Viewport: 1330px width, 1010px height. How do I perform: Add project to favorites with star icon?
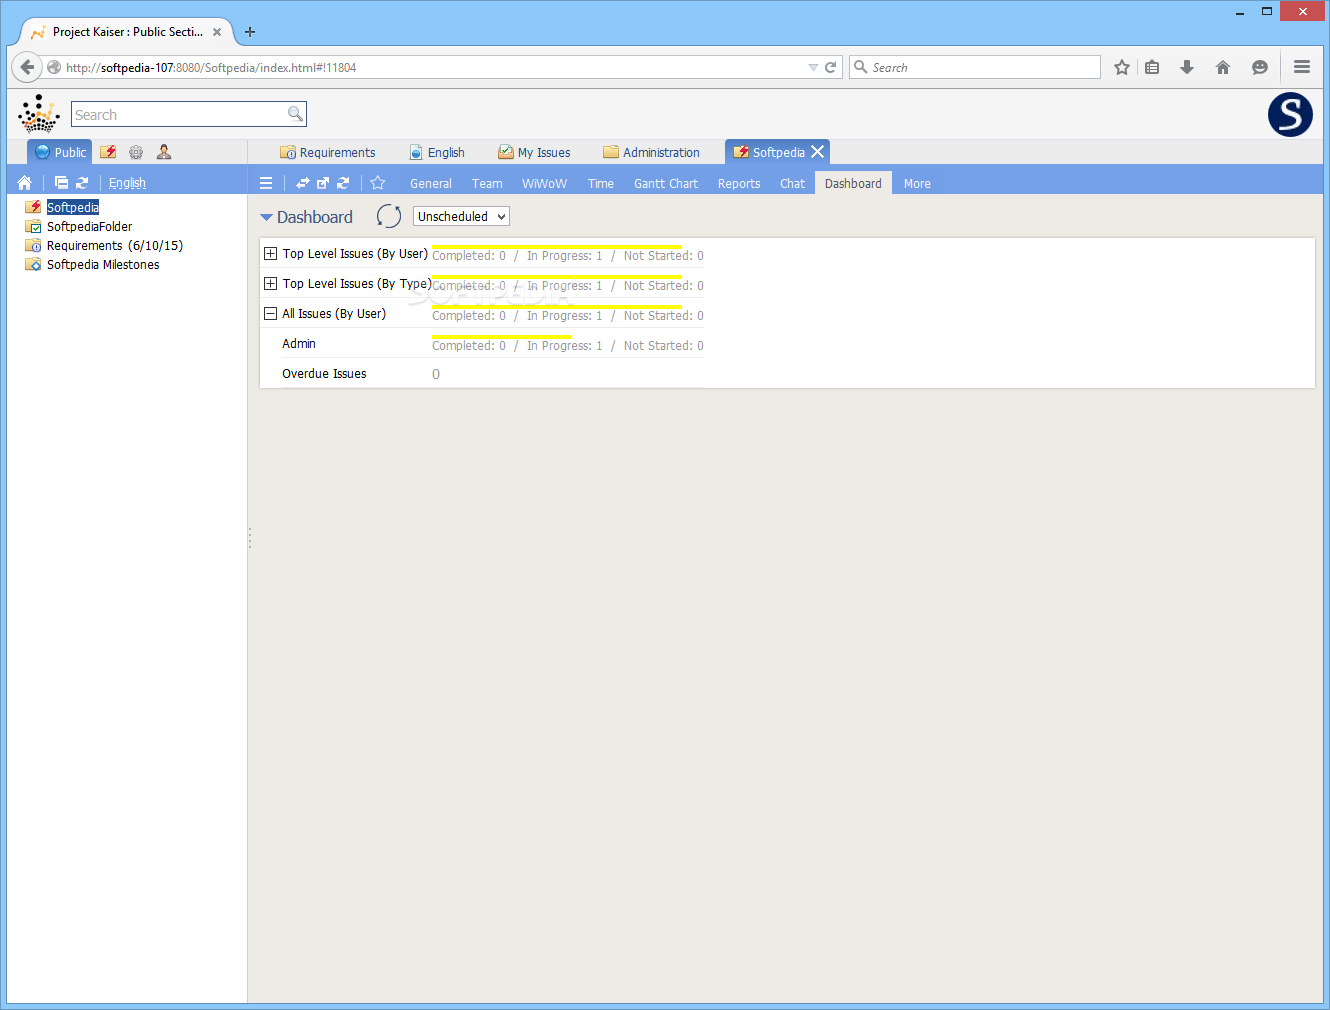click(378, 183)
